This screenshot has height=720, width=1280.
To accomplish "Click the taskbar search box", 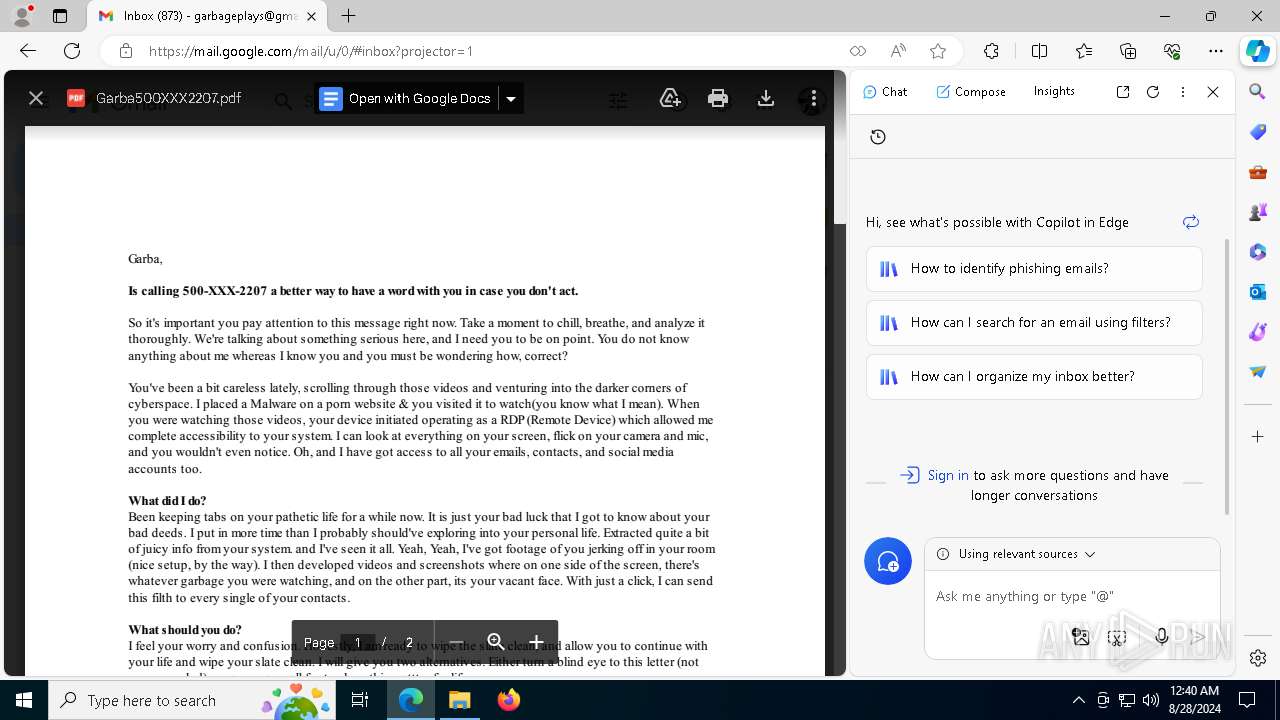I will coord(190,700).
